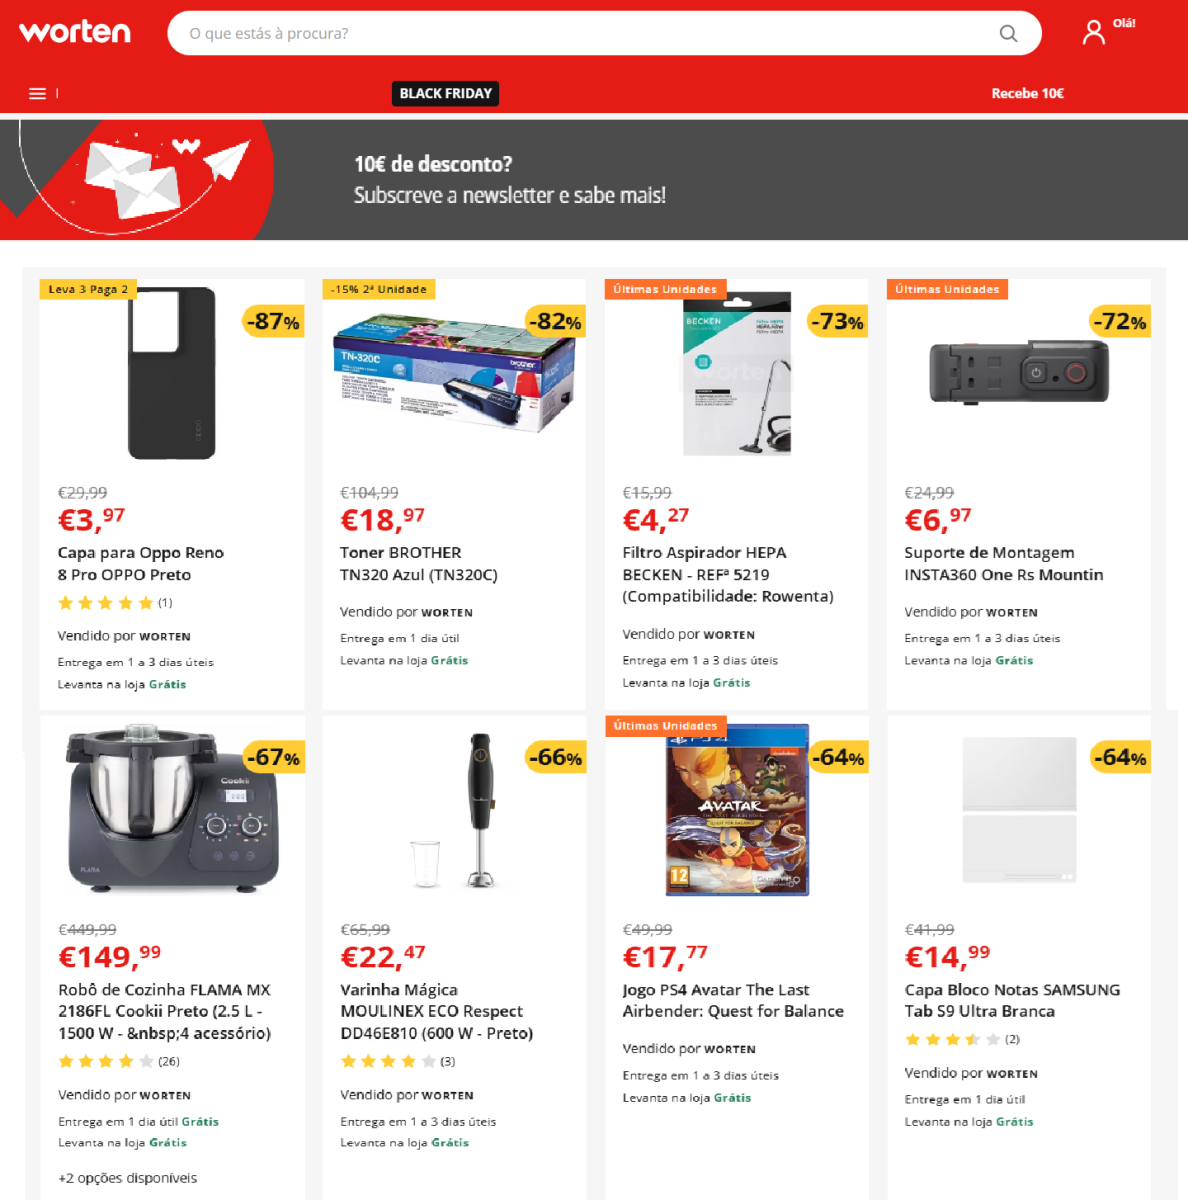This screenshot has height=1200, width=1188.
Task: Click star rating on Samsung Tab S9 cover
Action: 952,1039
